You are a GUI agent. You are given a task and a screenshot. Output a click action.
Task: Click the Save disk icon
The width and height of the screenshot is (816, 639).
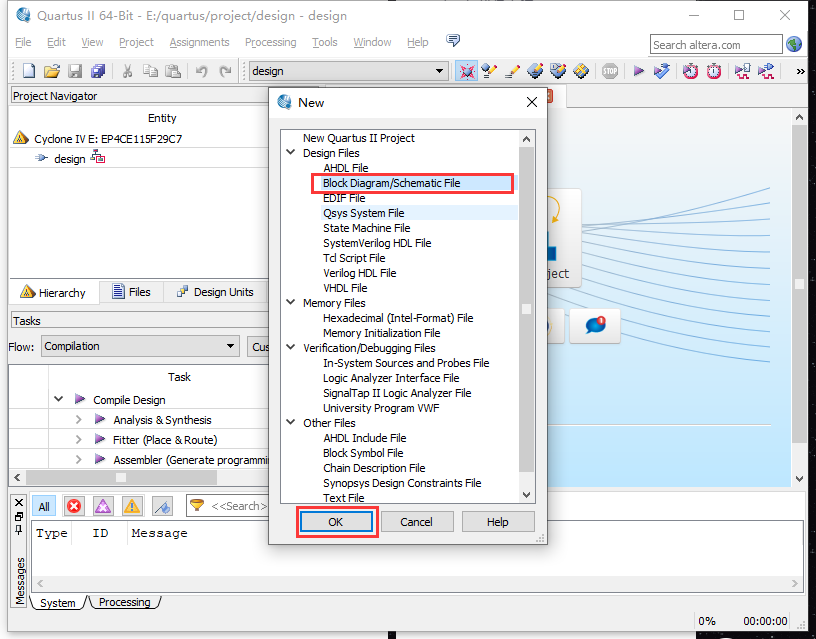pos(75,71)
